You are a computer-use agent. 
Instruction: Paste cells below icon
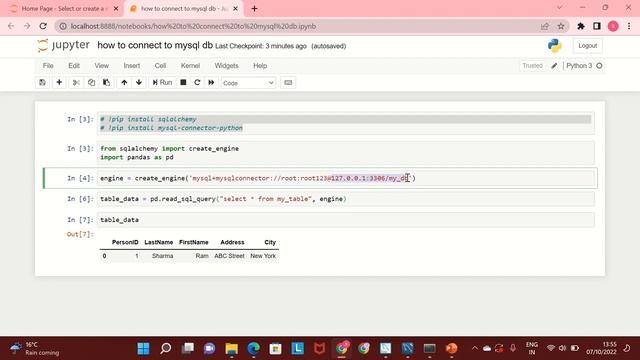pyautogui.click(x=107, y=82)
